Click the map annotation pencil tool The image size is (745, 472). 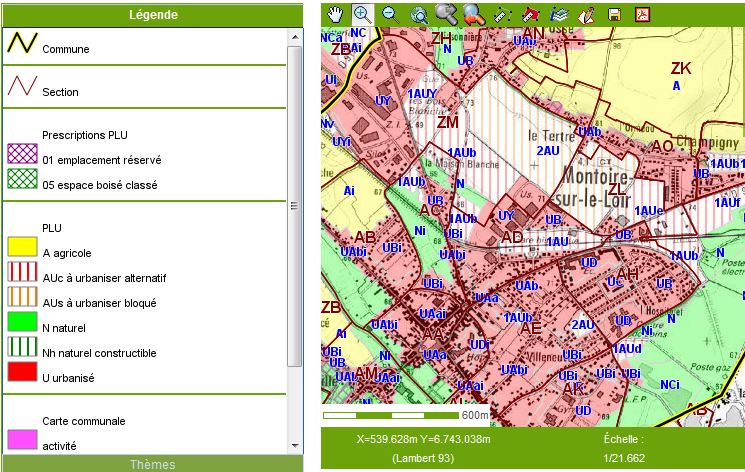click(x=587, y=14)
